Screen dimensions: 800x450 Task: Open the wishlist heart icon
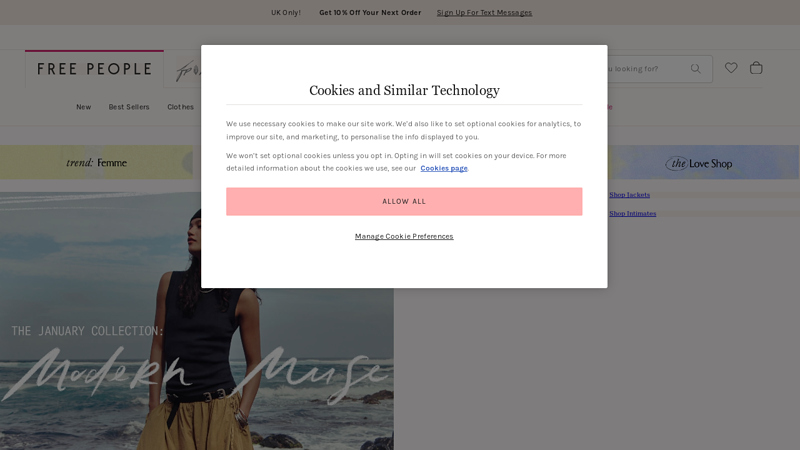[x=731, y=68]
